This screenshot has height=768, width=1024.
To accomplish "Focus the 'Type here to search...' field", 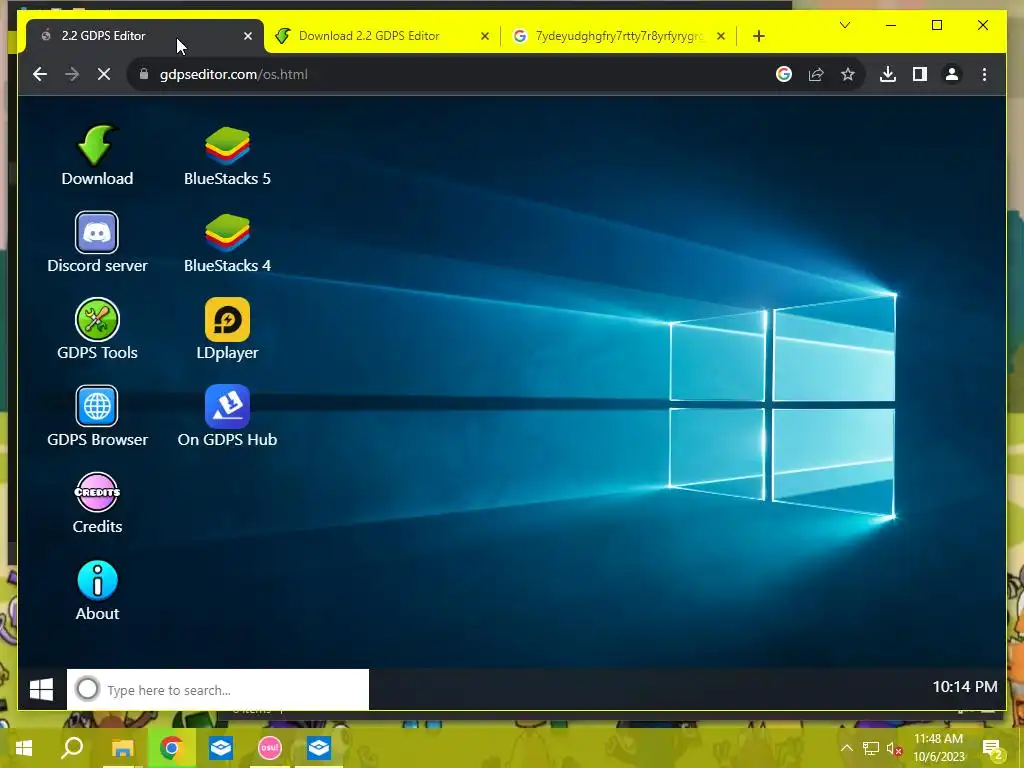I will [x=217, y=690].
